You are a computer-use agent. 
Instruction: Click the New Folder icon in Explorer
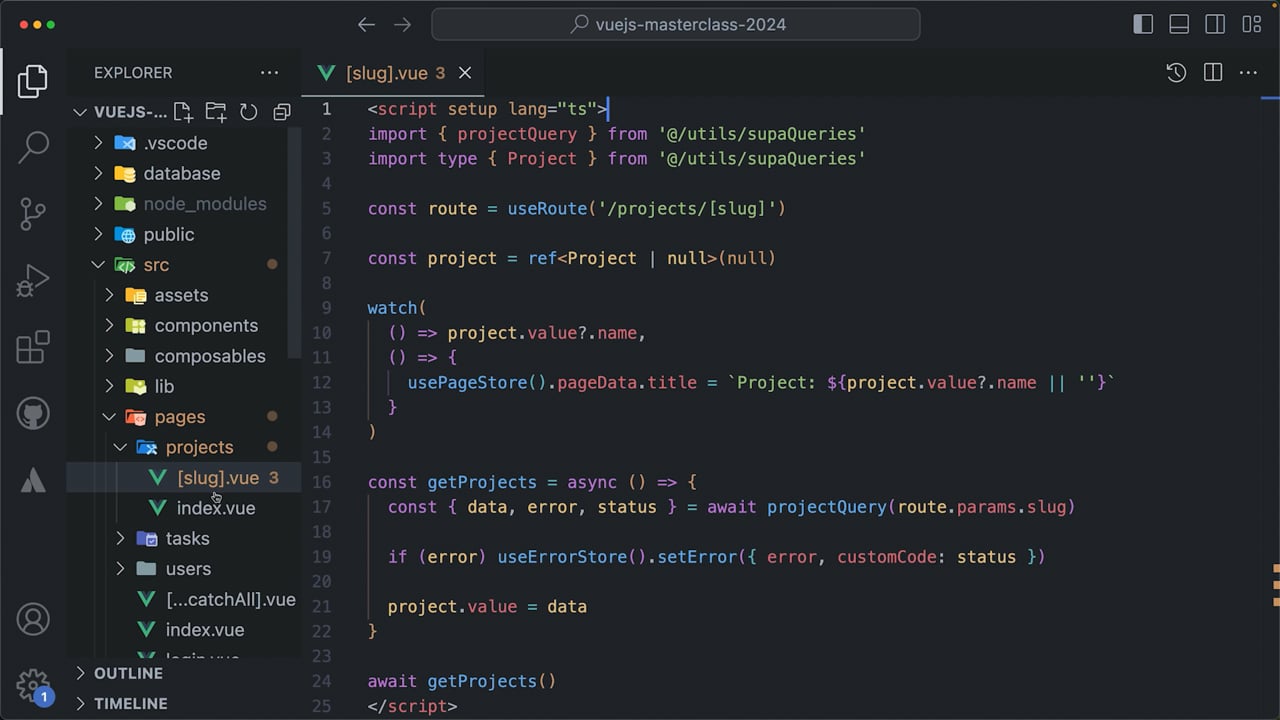[x=216, y=112]
